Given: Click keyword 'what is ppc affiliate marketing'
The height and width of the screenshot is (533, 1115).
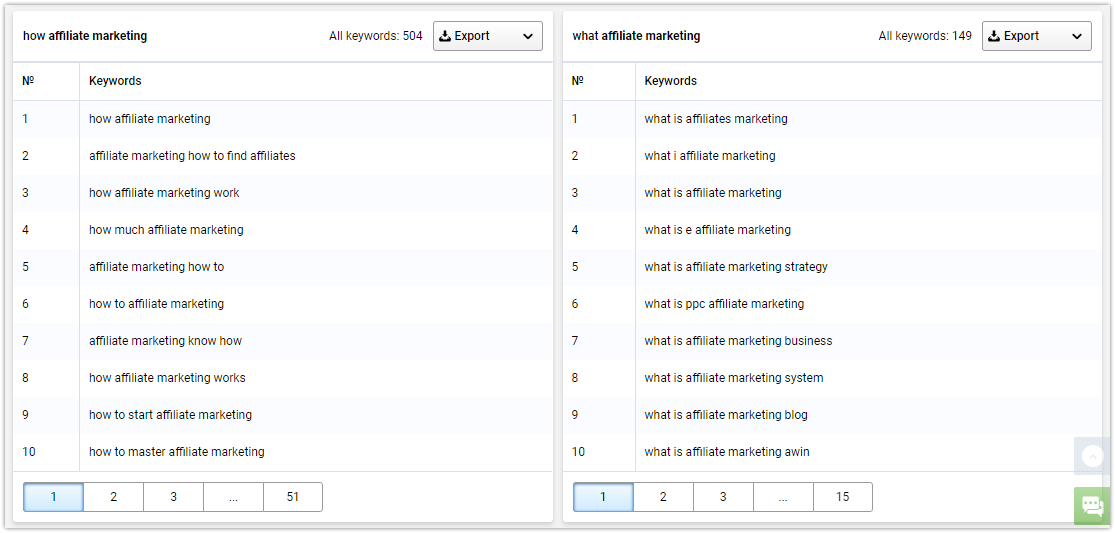Looking at the screenshot, I should tap(725, 304).
